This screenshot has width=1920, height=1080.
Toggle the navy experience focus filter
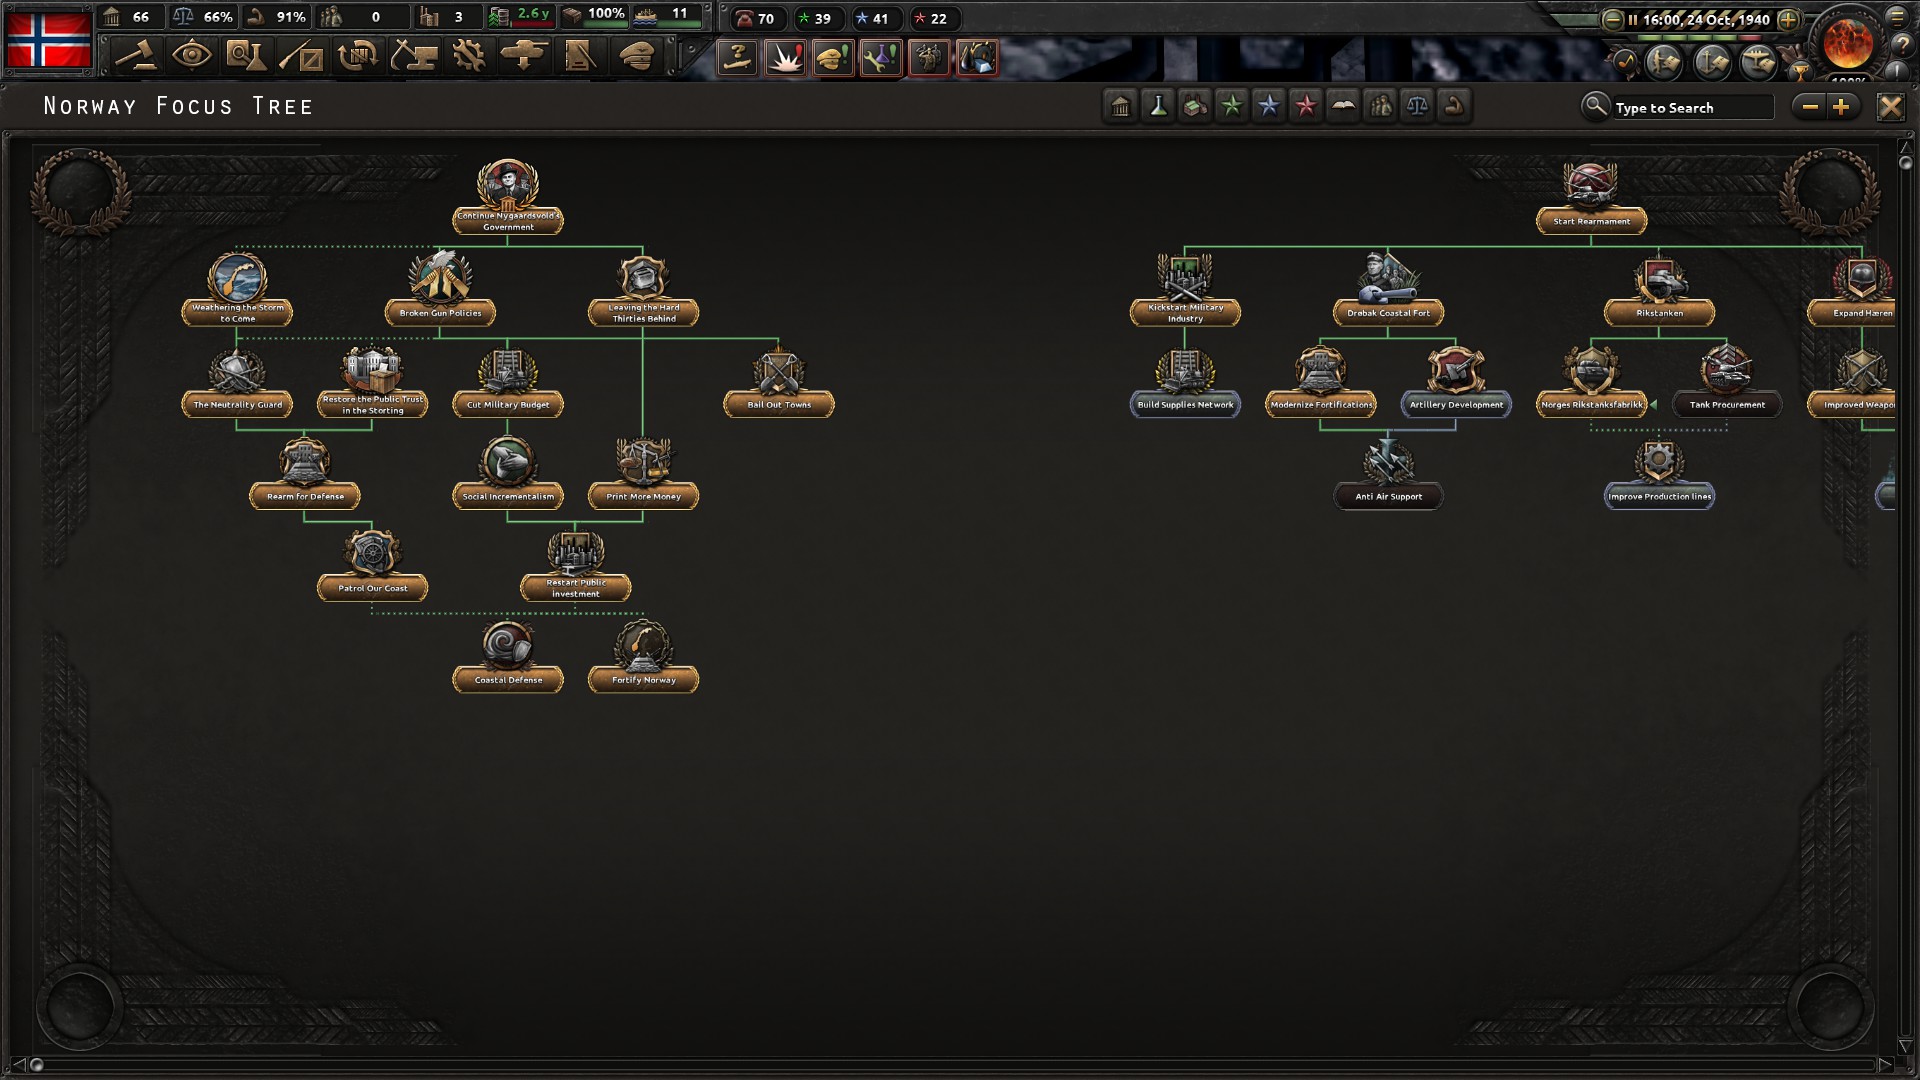coord(1269,107)
